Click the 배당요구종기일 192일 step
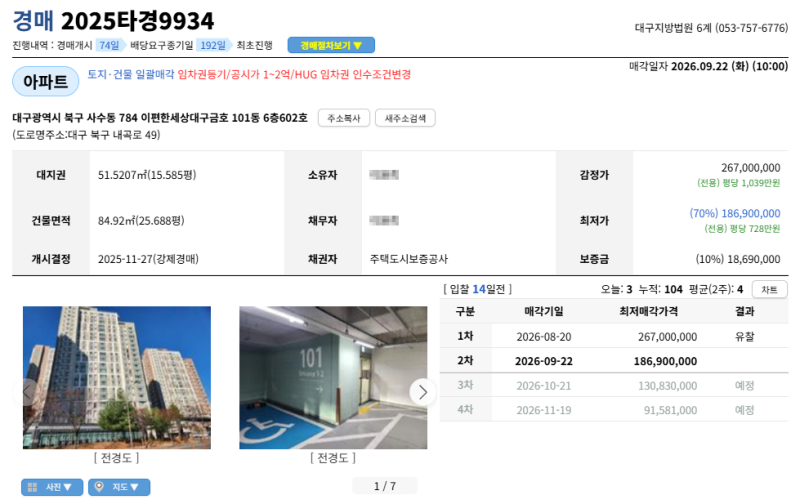 click(181, 45)
